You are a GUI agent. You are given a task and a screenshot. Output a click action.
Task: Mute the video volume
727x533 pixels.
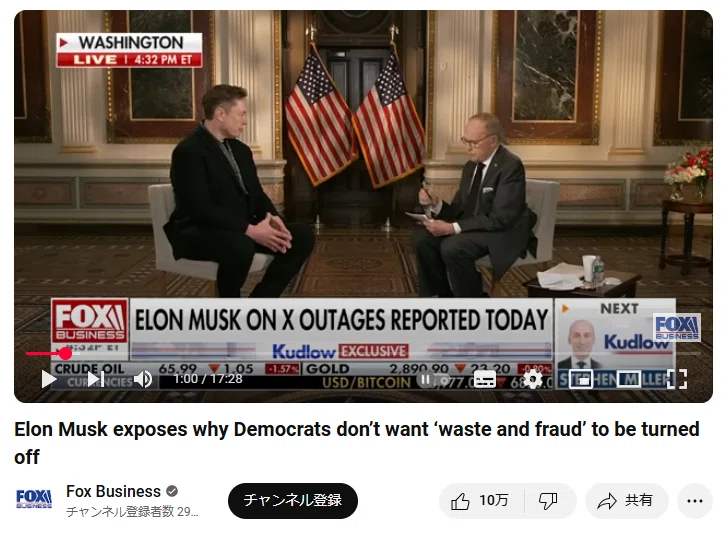(x=143, y=379)
